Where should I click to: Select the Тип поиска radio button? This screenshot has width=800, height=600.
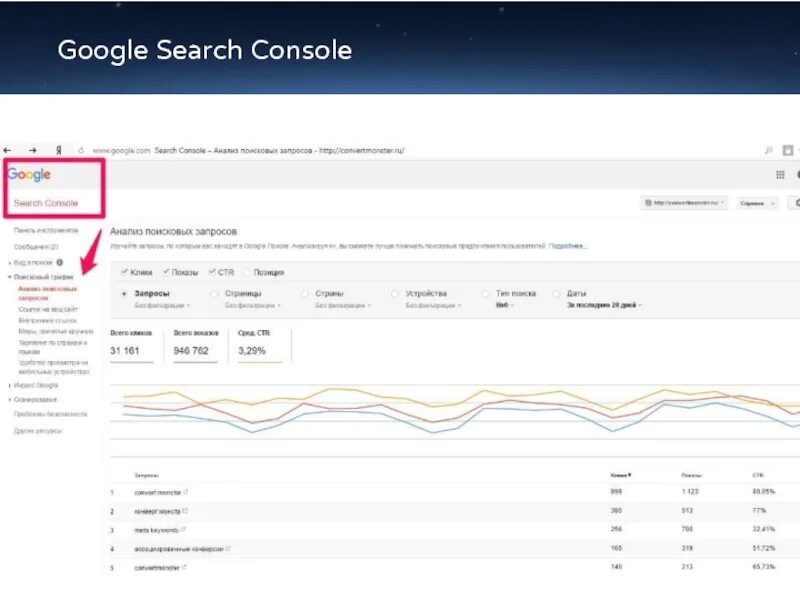(485, 294)
